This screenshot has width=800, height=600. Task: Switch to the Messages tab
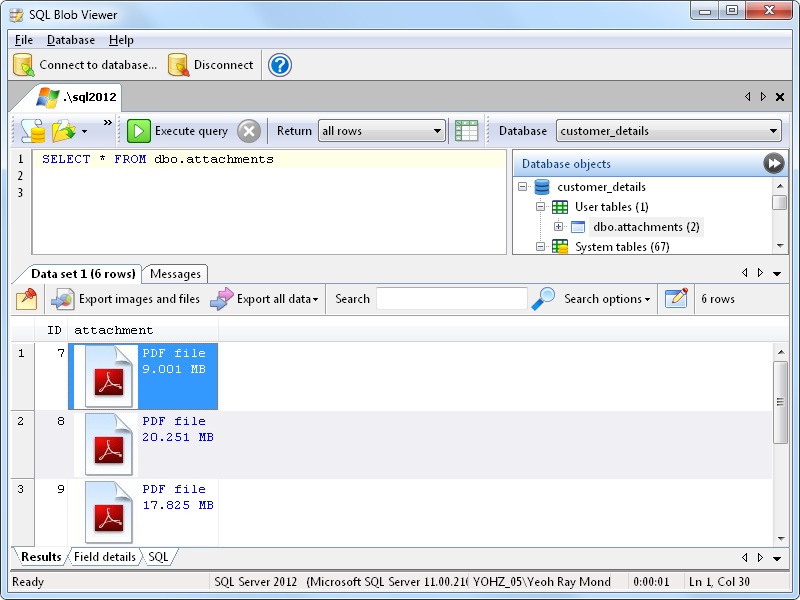point(175,273)
